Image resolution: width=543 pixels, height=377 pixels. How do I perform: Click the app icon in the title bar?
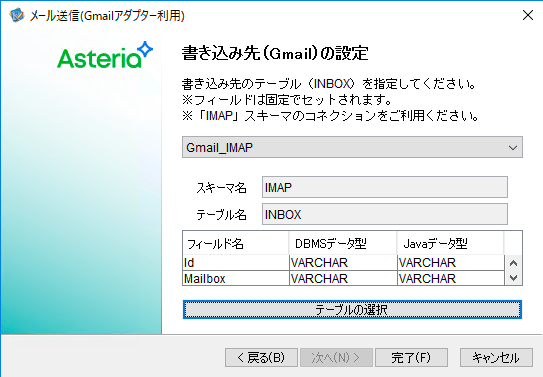pos(17,15)
